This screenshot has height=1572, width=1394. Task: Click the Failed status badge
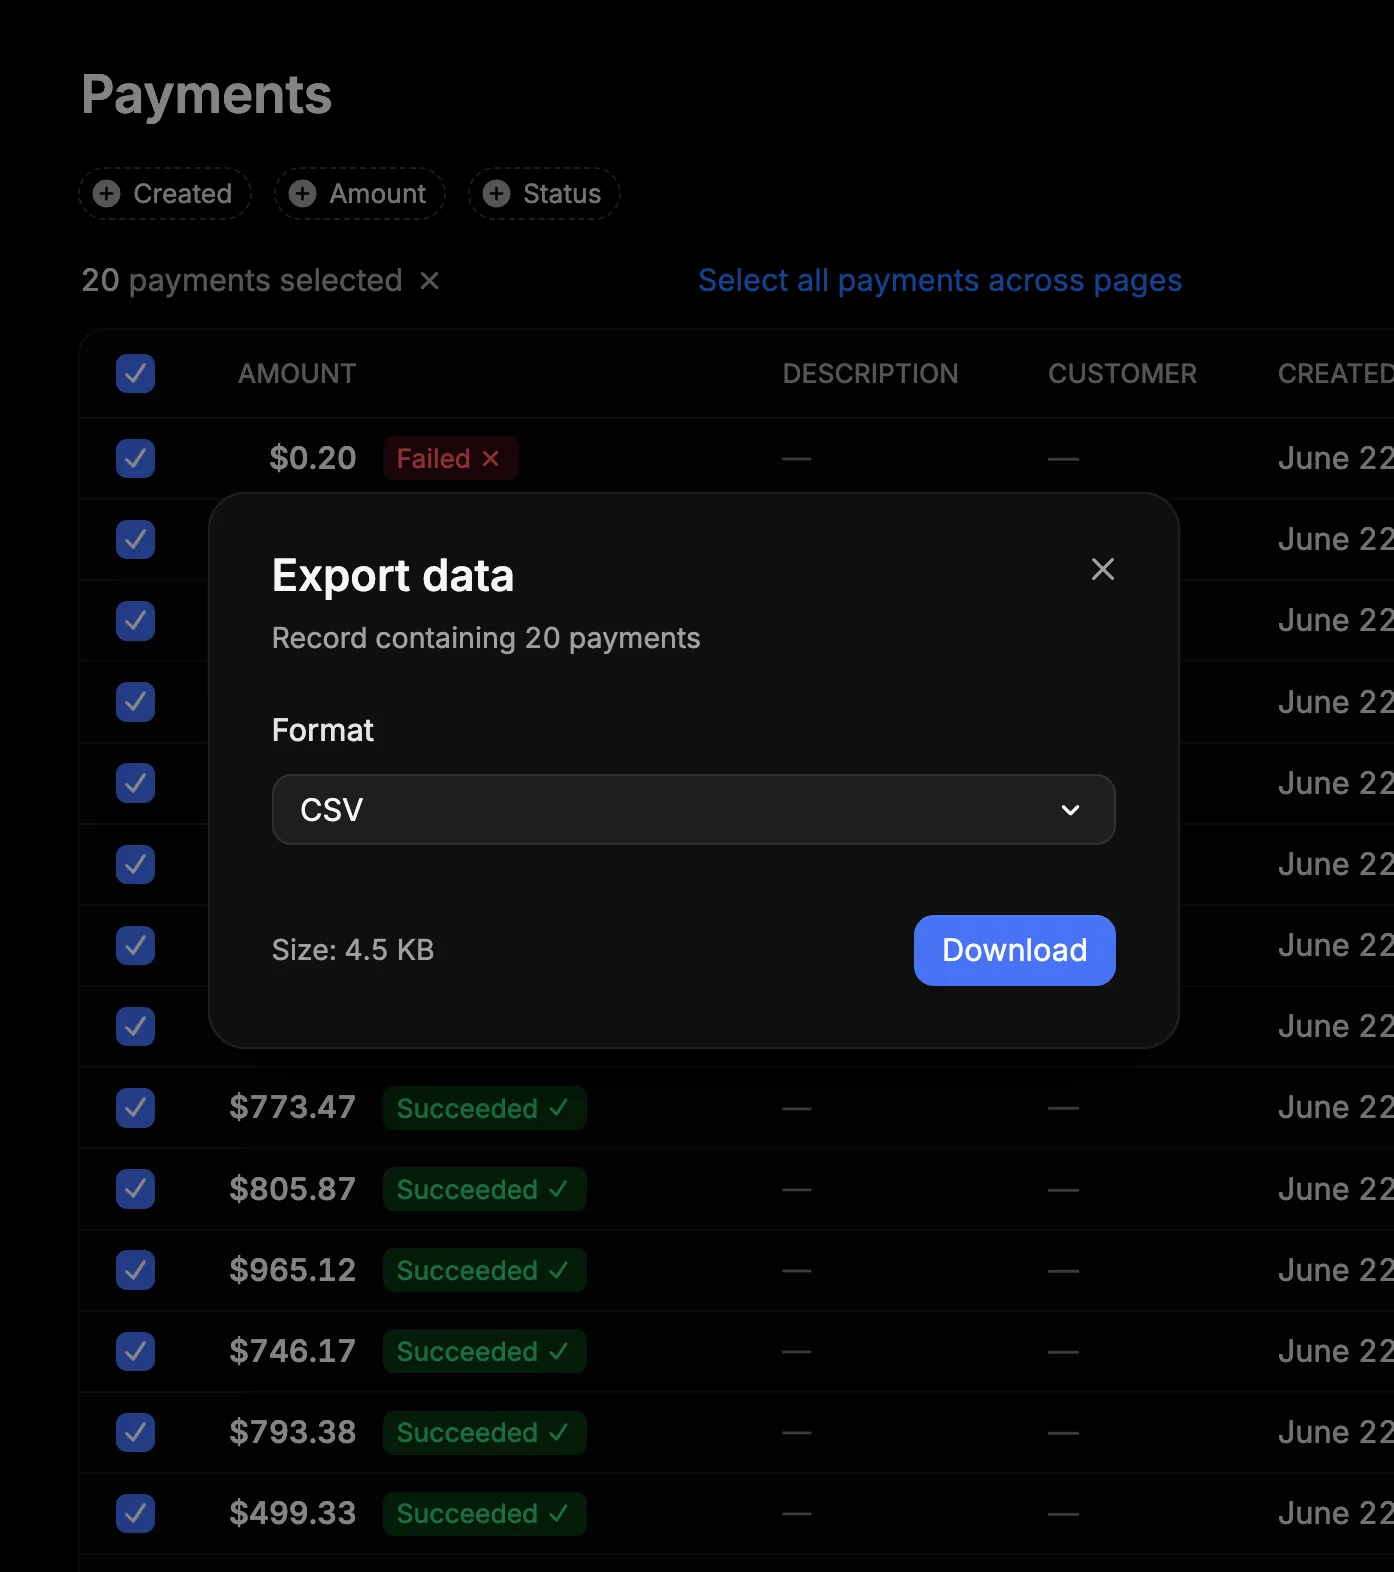(450, 458)
